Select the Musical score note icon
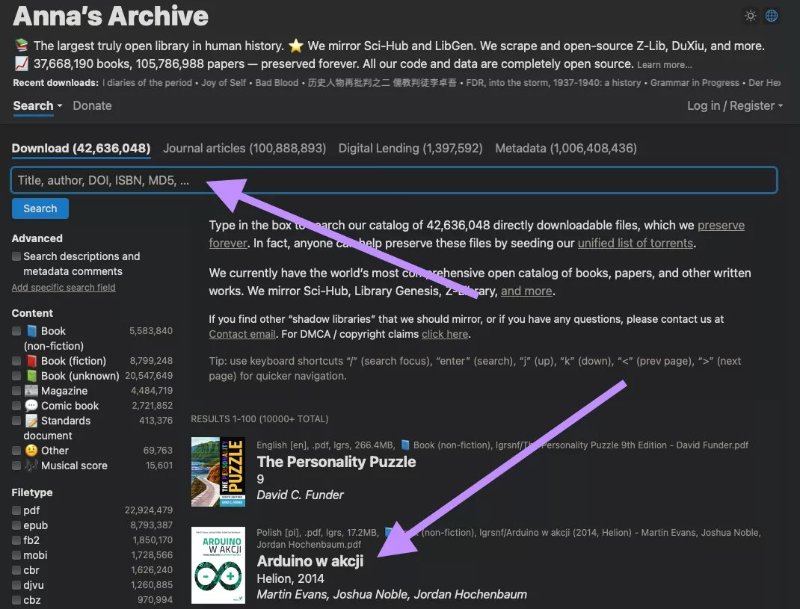Viewport: 800px width, 609px height. (x=31, y=464)
